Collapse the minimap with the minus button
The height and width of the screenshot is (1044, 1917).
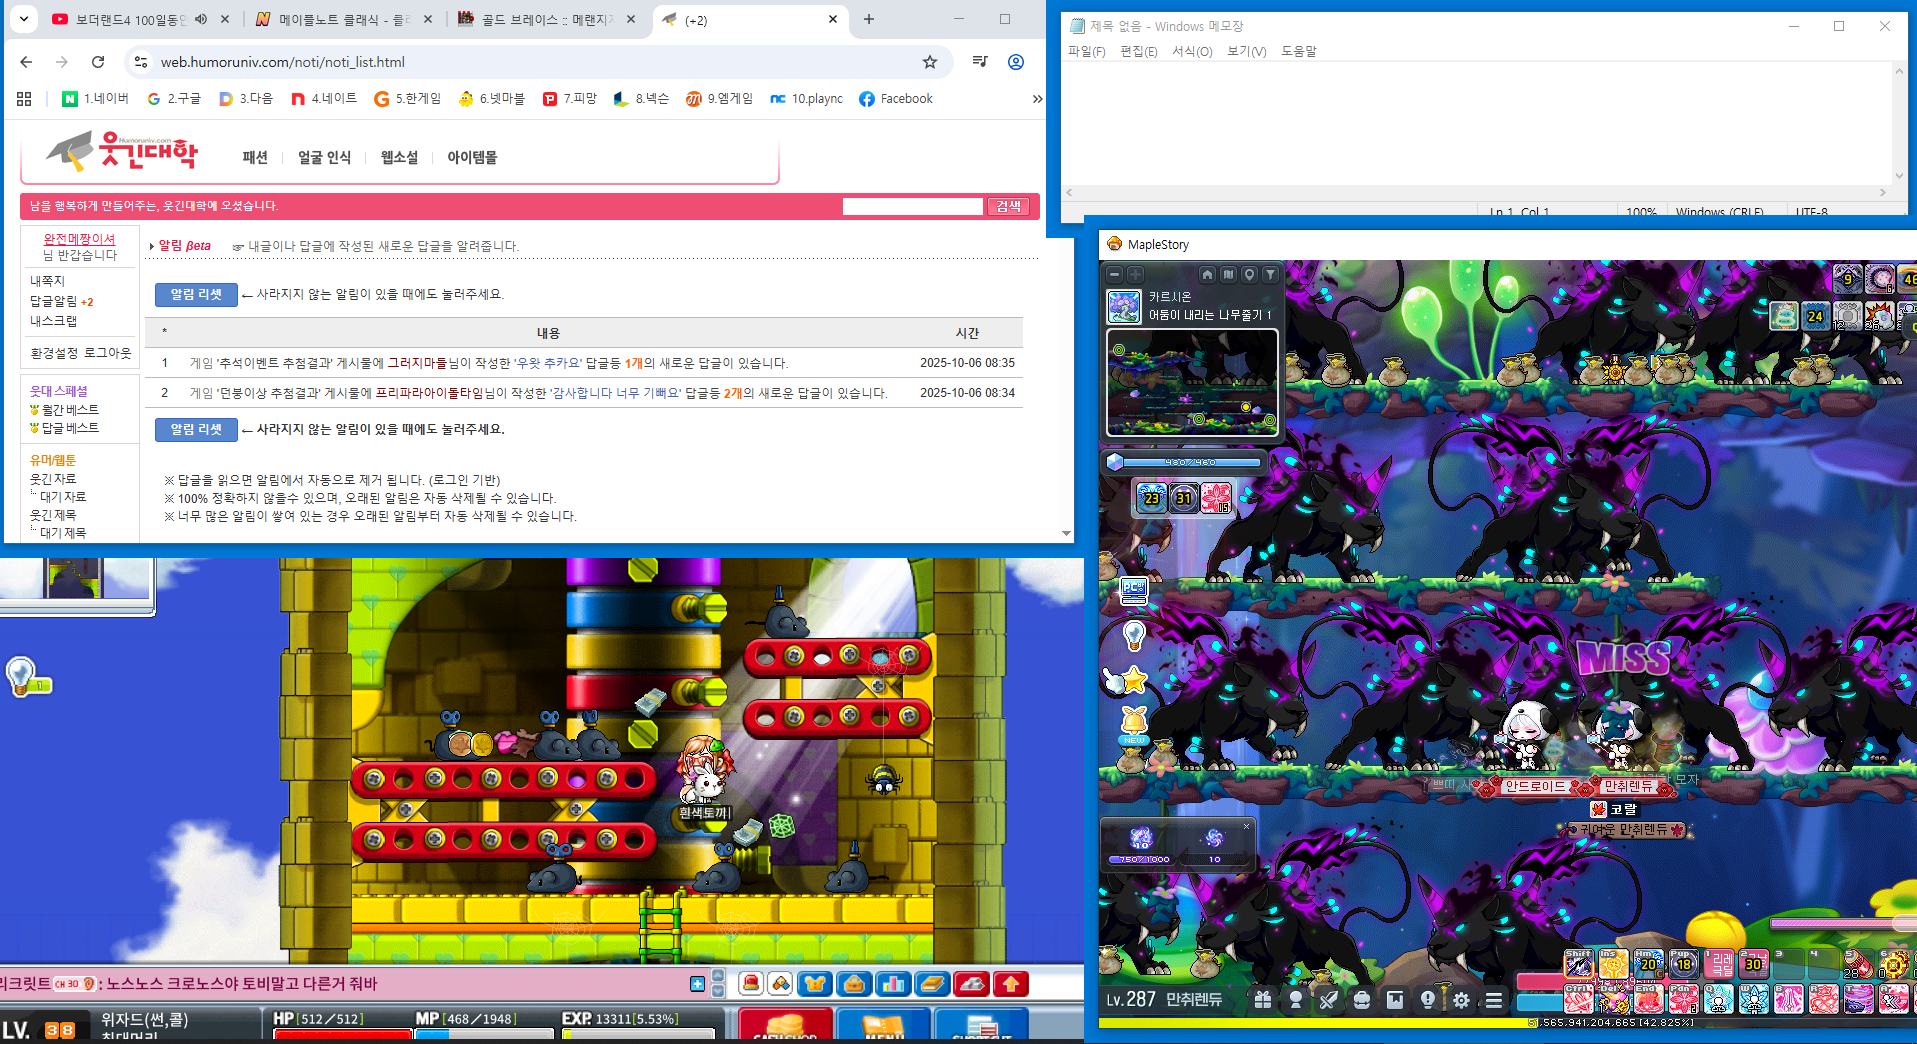pyautogui.click(x=1114, y=274)
